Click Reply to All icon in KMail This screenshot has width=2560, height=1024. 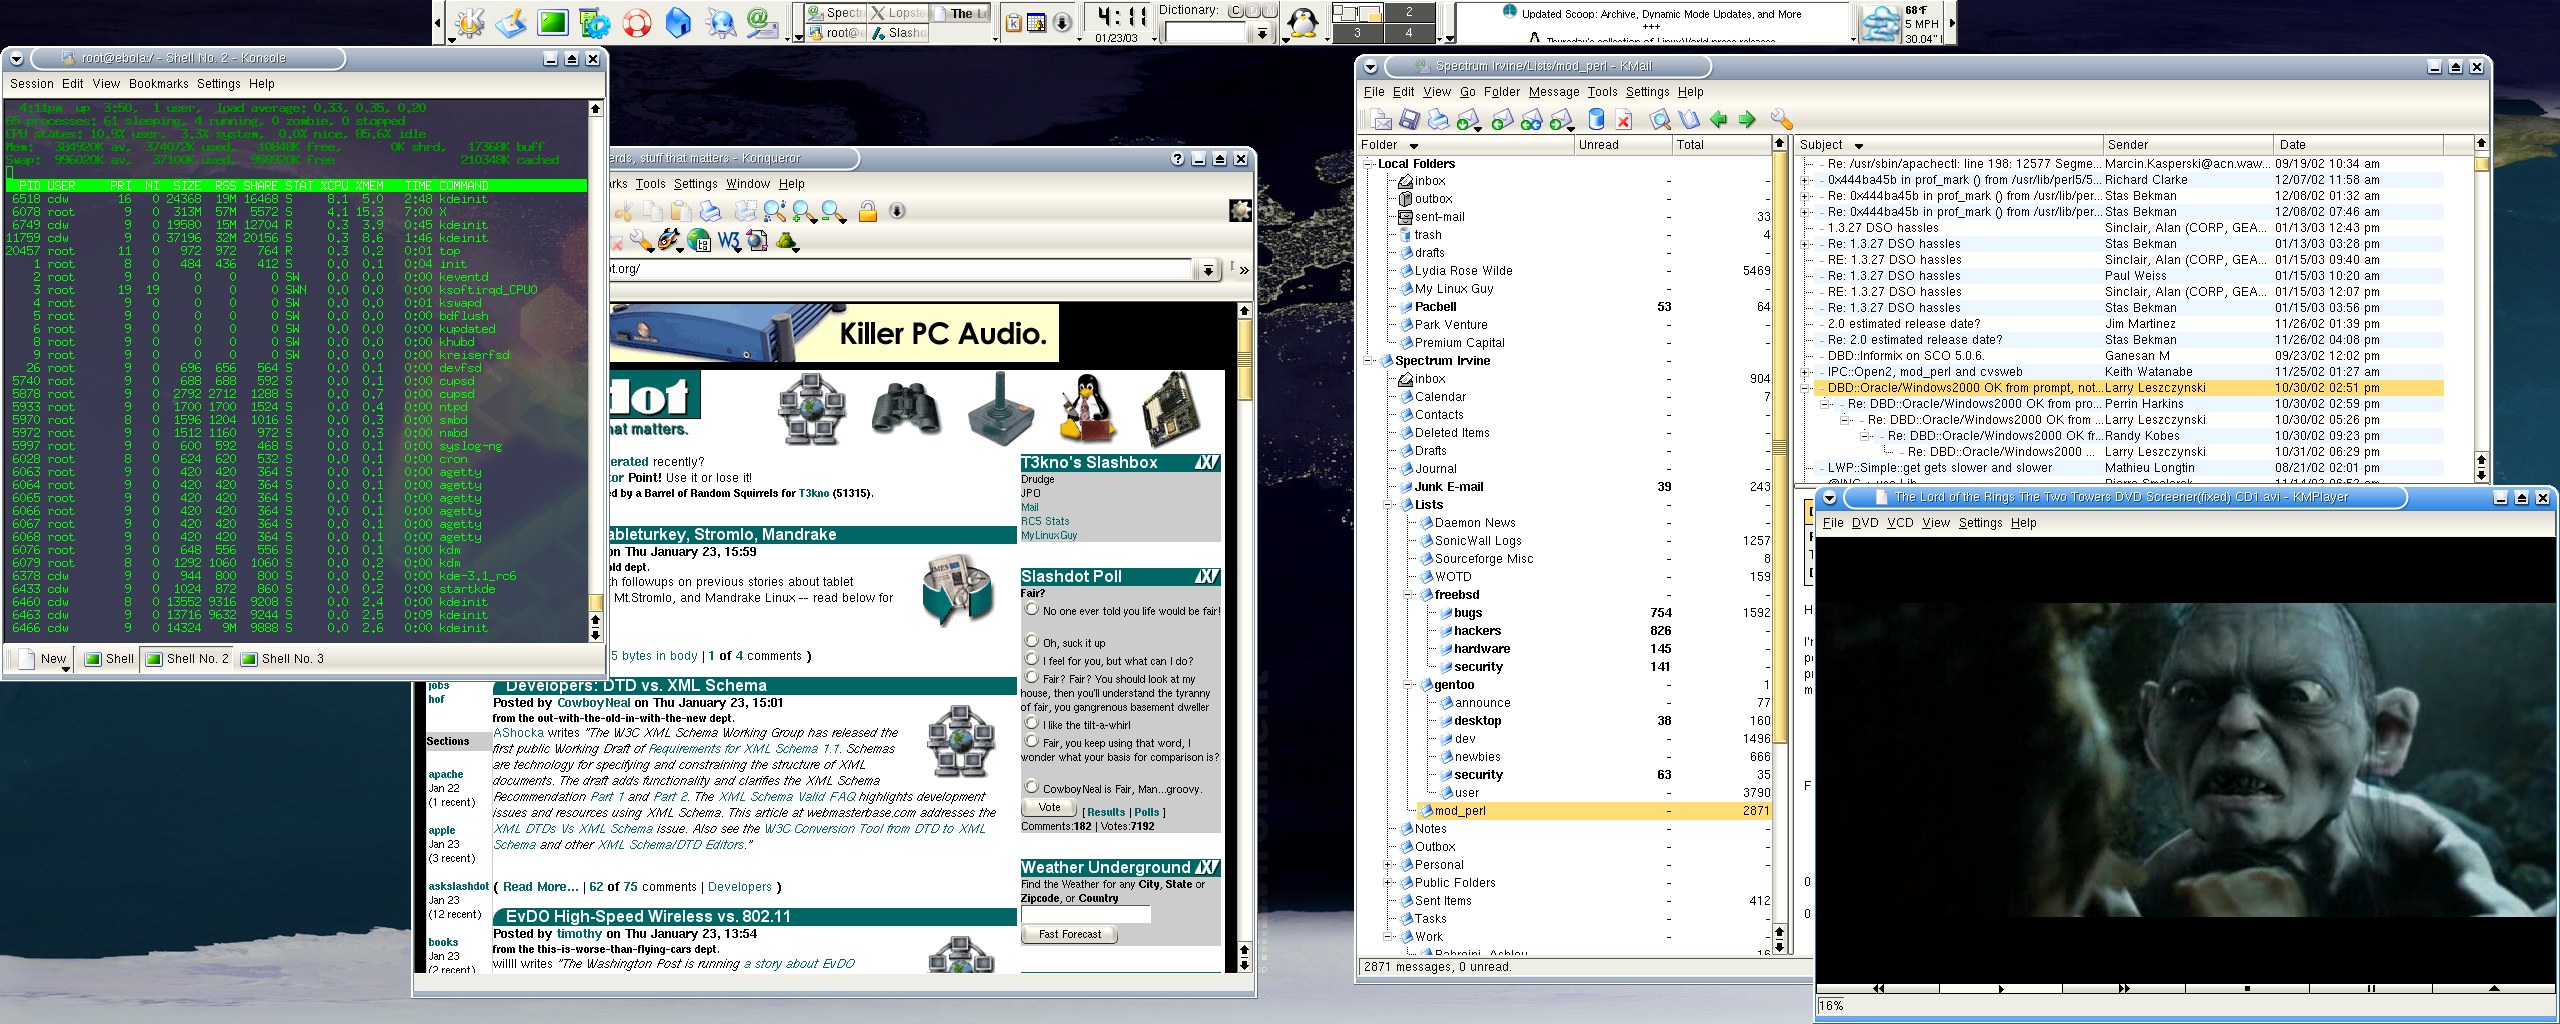click(x=1530, y=120)
